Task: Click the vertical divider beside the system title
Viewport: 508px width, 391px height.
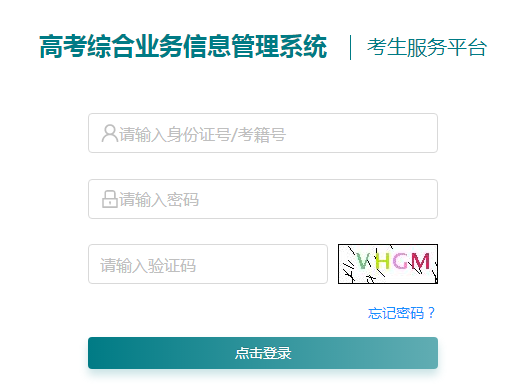Action: 350,47
